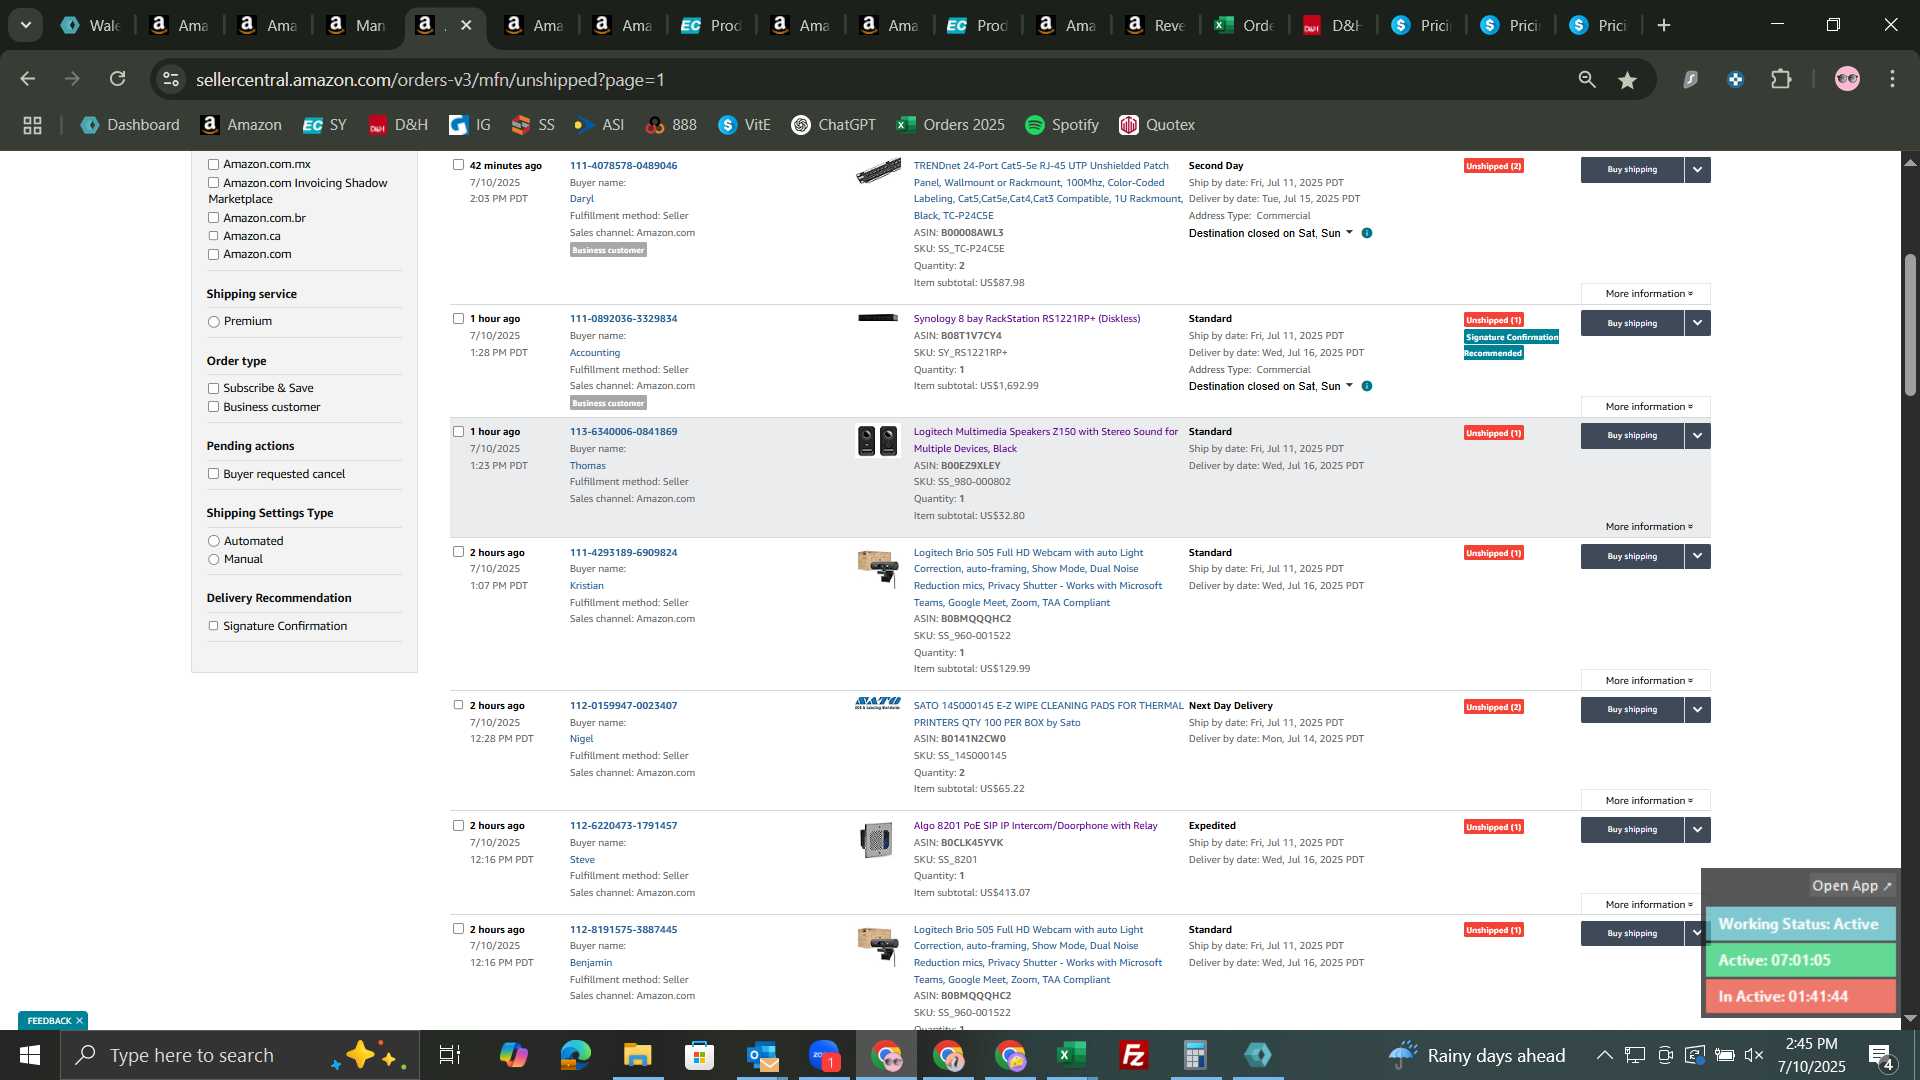This screenshot has height=1080, width=1920.
Task: Select the Automated shipping settings radio
Action: (x=213, y=541)
